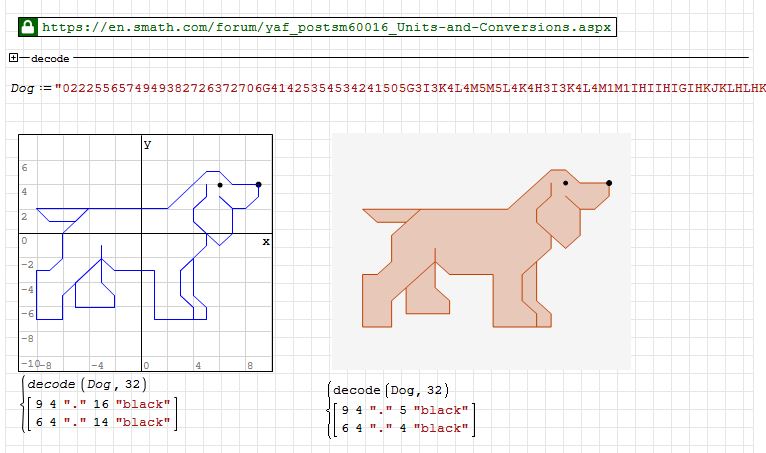Select the Dog variable name
Screen dimensions: 766x453
[x=22, y=88]
